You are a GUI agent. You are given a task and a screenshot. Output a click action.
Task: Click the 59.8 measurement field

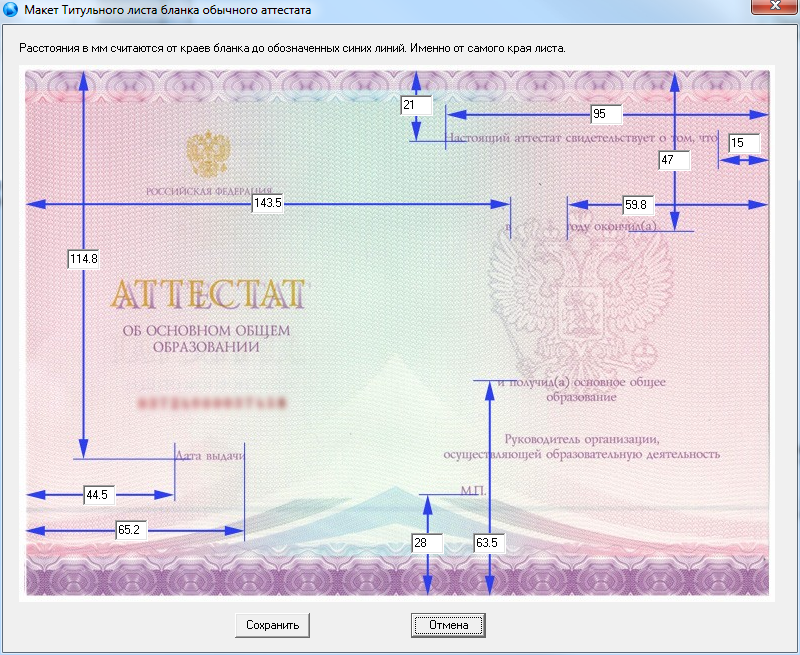637,205
